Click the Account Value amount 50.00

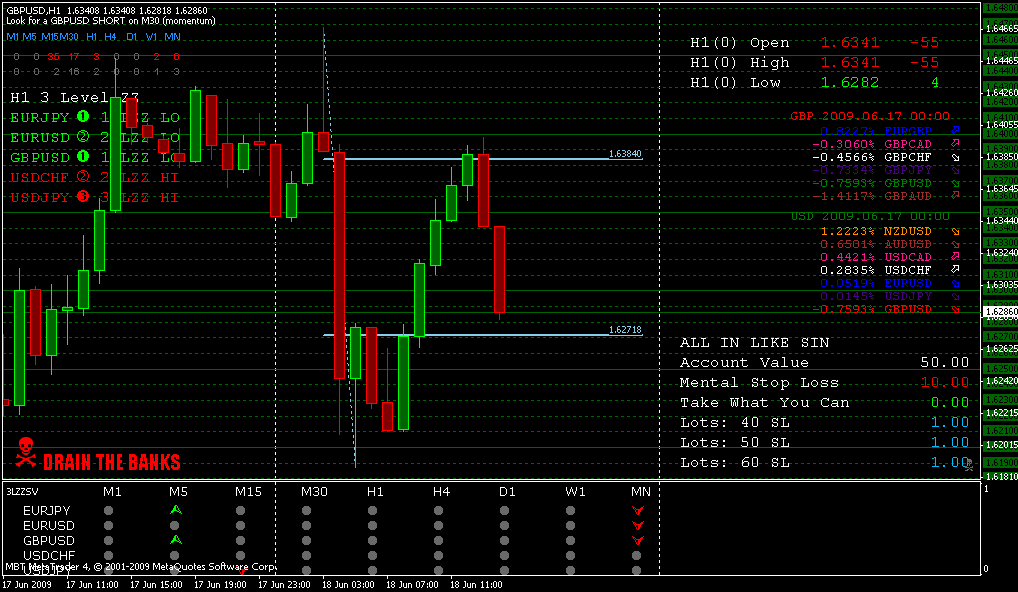coord(945,362)
